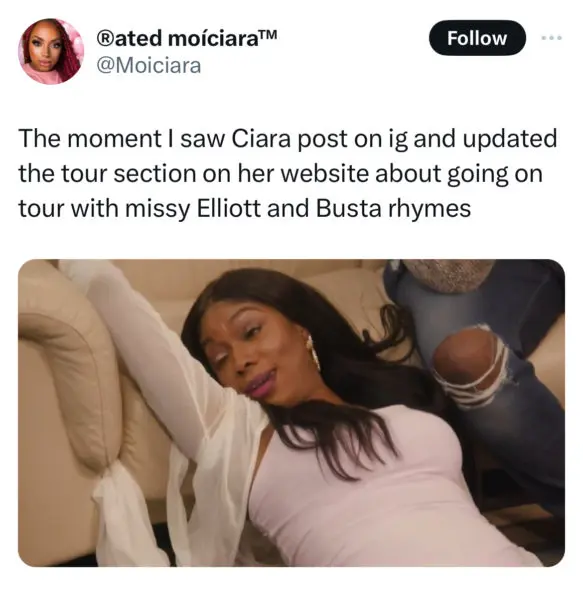This screenshot has height=600, width=583.
Task: Click the gold earring in the photo
Action: pyautogui.click(x=313, y=353)
